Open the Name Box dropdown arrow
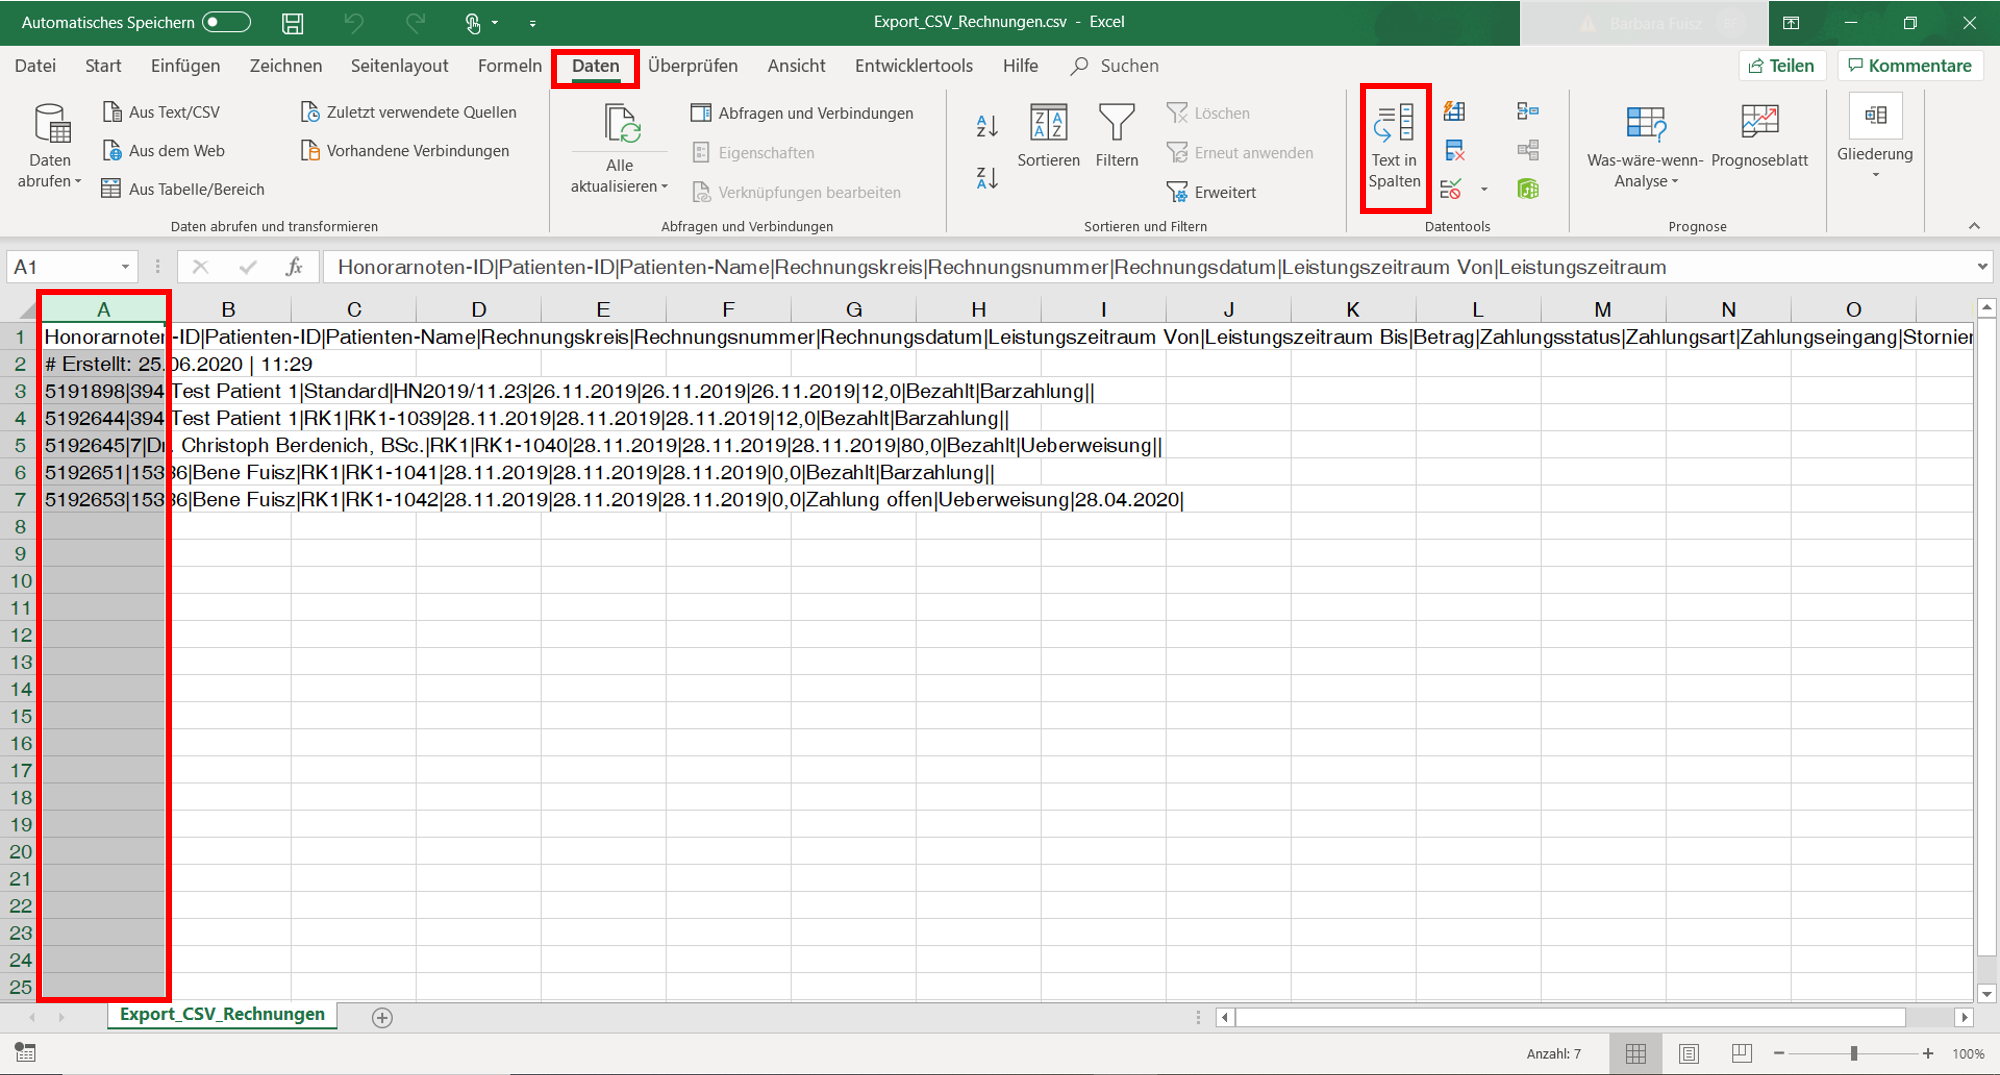This screenshot has width=2000, height=1075. pos(125,267)
